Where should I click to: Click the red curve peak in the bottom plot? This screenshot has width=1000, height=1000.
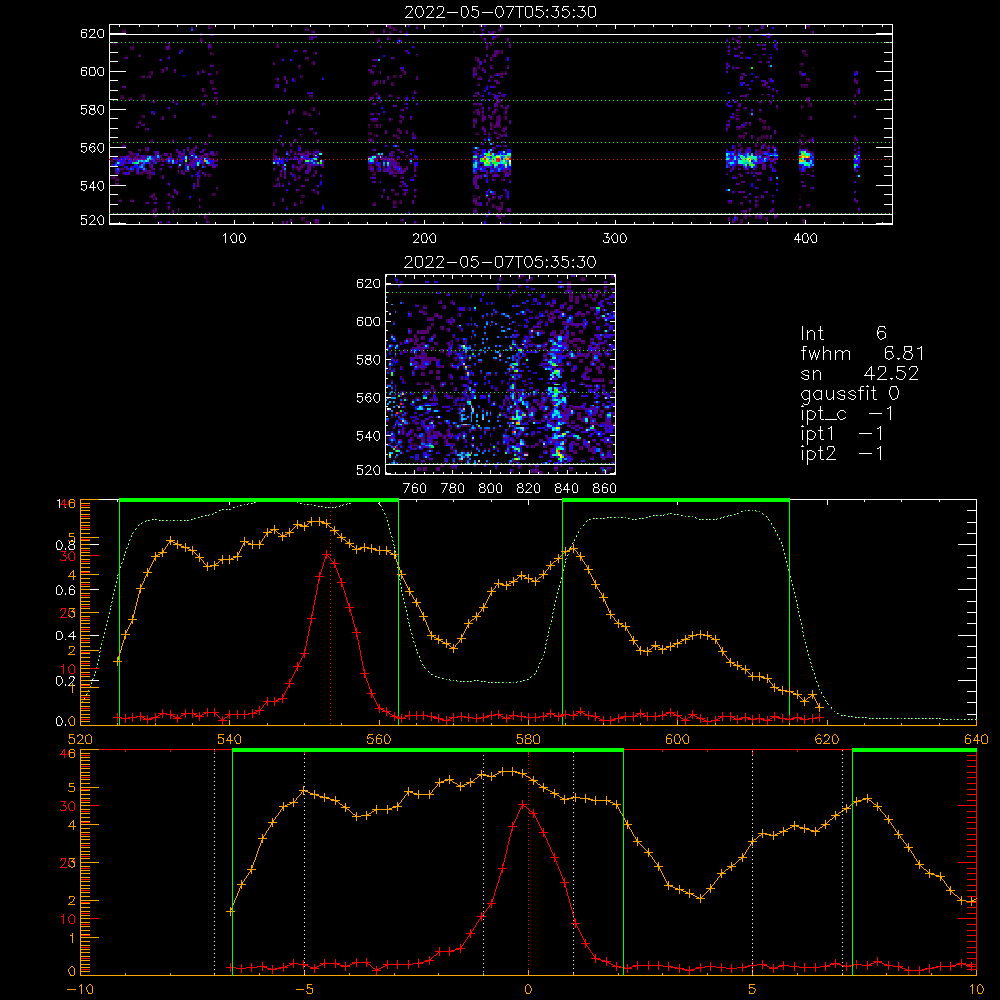point(523,804)
